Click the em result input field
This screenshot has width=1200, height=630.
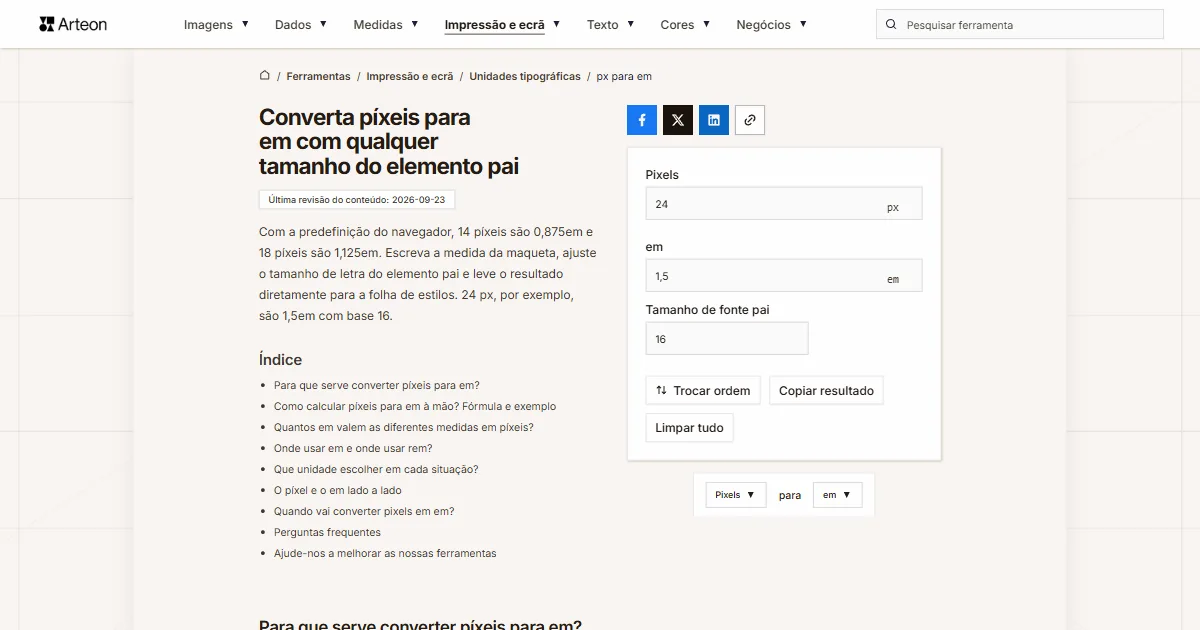point(784,275)
